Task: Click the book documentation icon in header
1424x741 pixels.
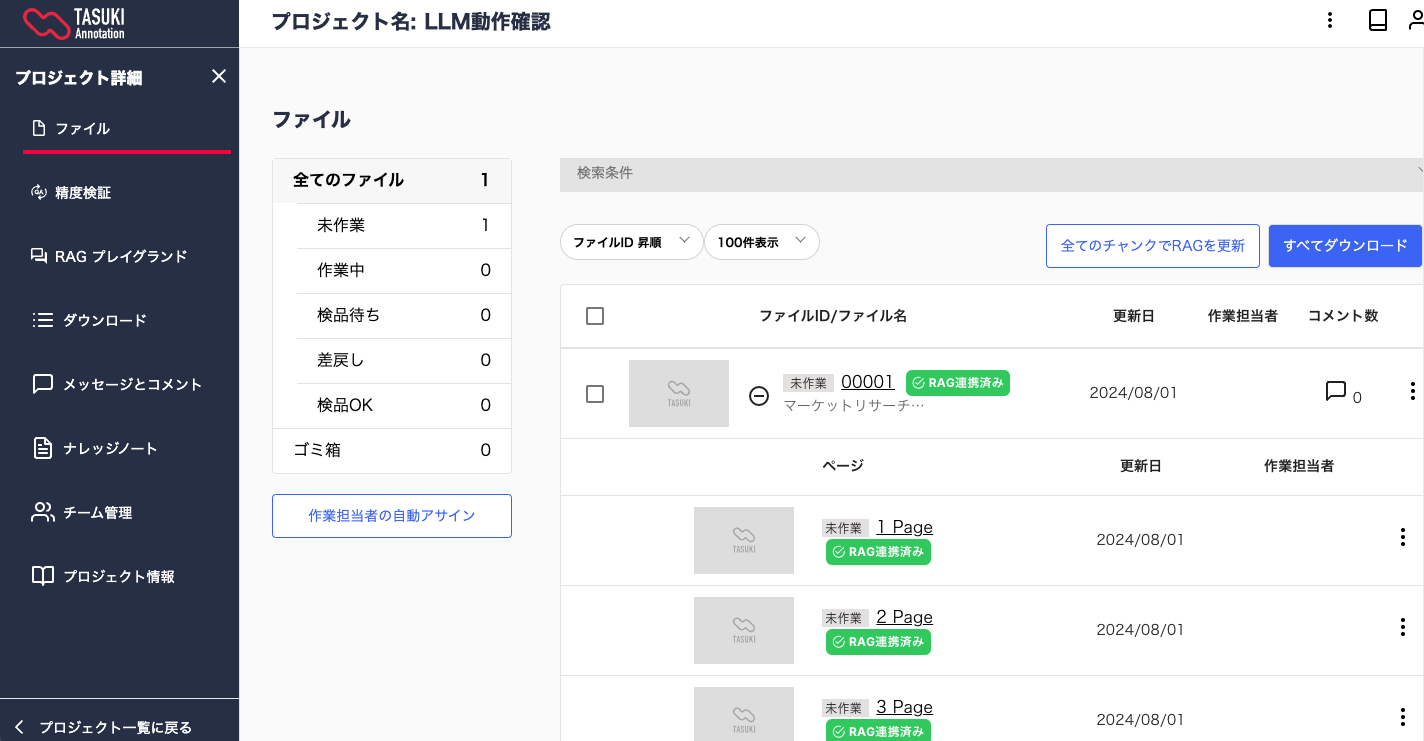Action: 1377,21
